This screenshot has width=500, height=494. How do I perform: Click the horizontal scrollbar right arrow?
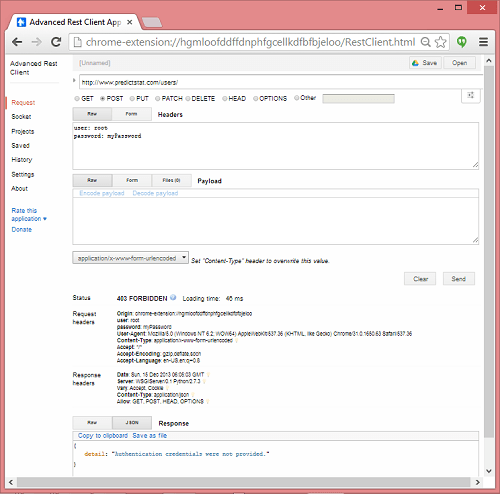click(x=478, y=482)
